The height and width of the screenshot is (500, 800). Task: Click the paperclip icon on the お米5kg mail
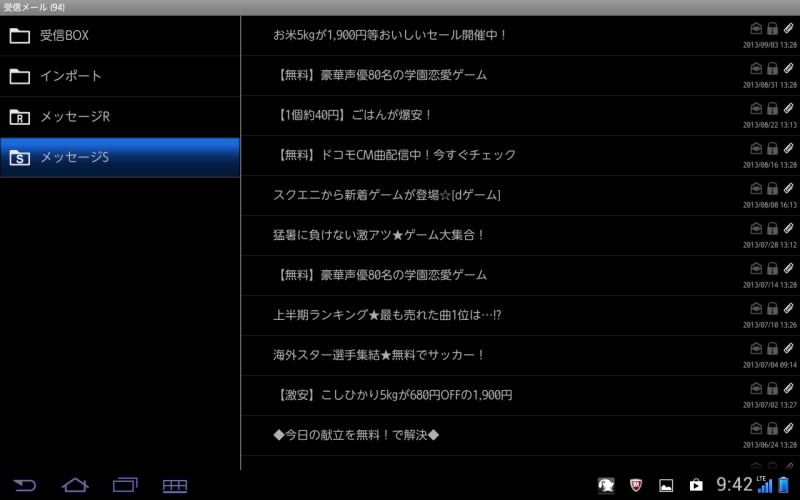[788, 28]
